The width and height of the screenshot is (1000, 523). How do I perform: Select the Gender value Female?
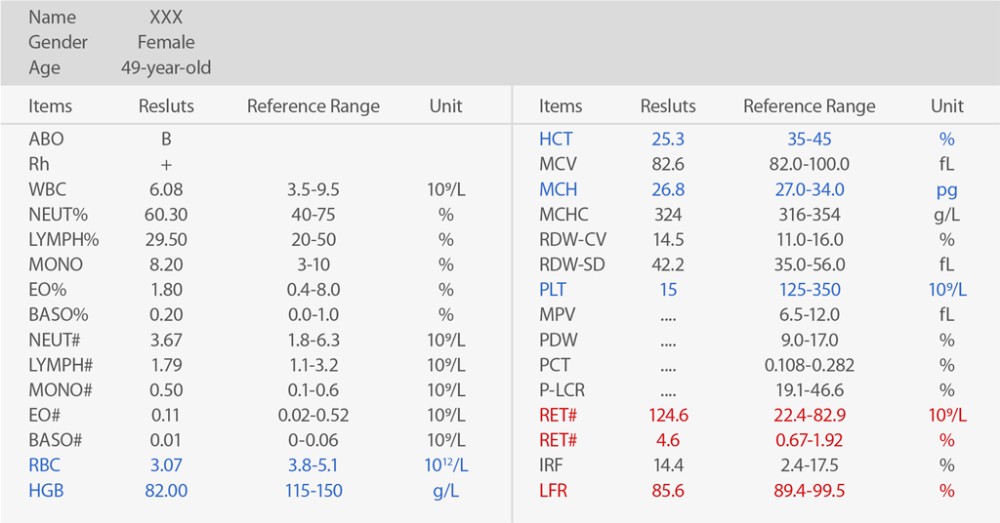[x=166, y=43]
